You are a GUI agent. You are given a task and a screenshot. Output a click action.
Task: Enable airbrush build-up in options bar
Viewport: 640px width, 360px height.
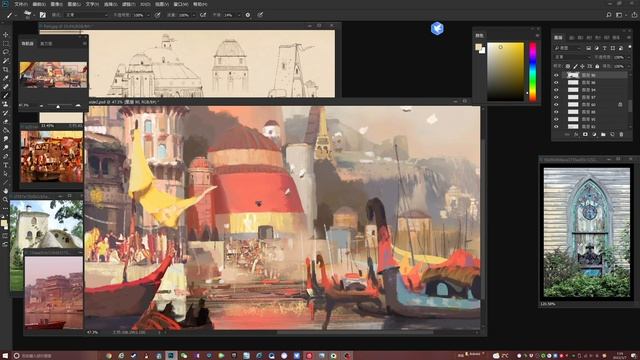click(203, 15)
